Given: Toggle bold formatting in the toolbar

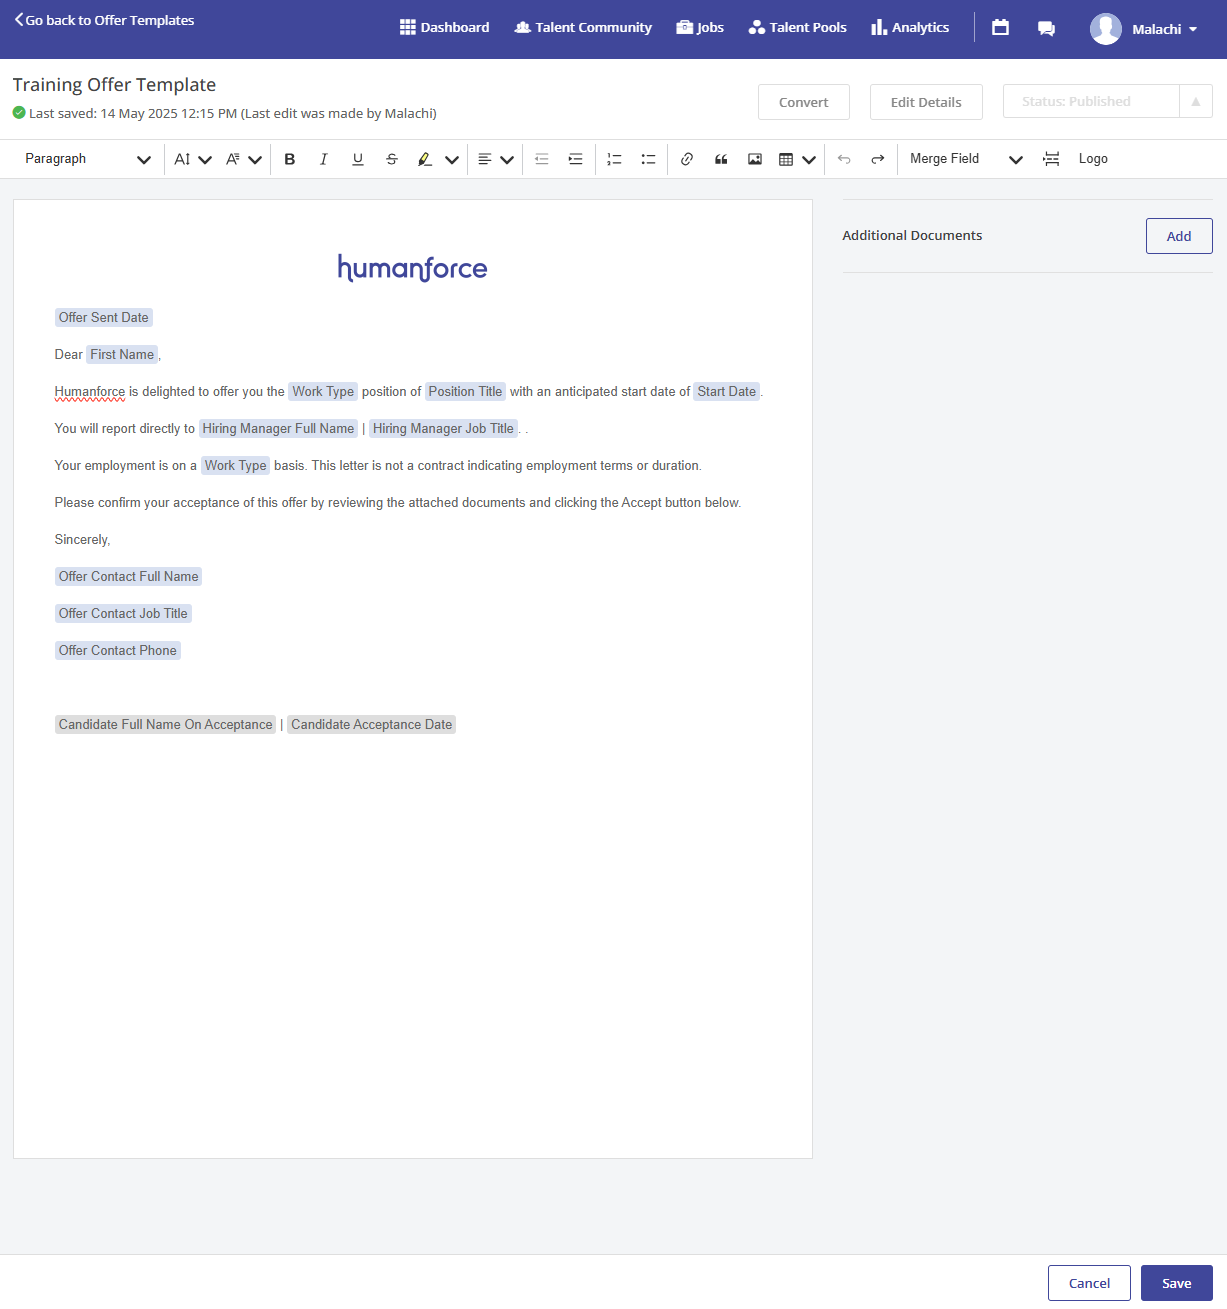Looking at the screenshot, I should tap(290, 159).
